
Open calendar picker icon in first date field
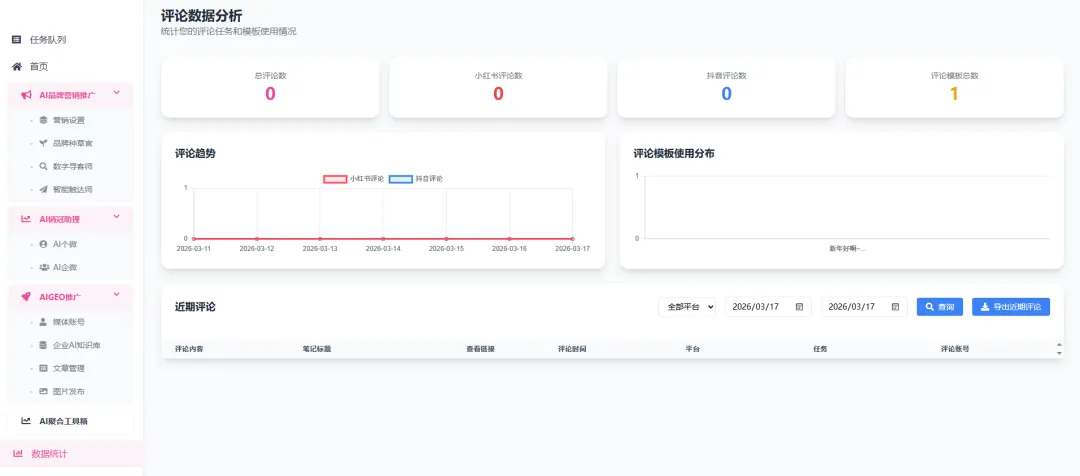[x=800, y=307]
